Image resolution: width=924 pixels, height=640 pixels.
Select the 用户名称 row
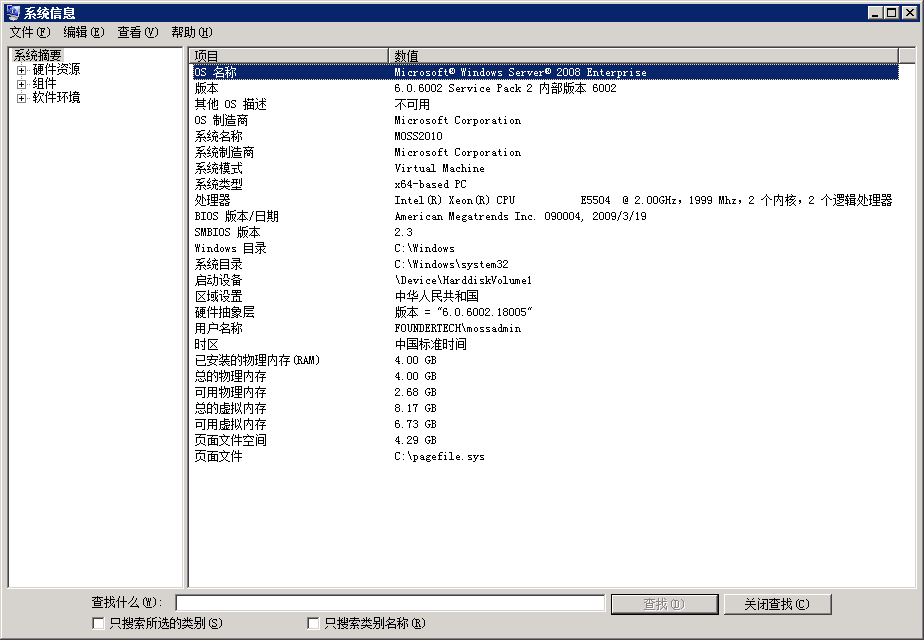coord(545,328)
